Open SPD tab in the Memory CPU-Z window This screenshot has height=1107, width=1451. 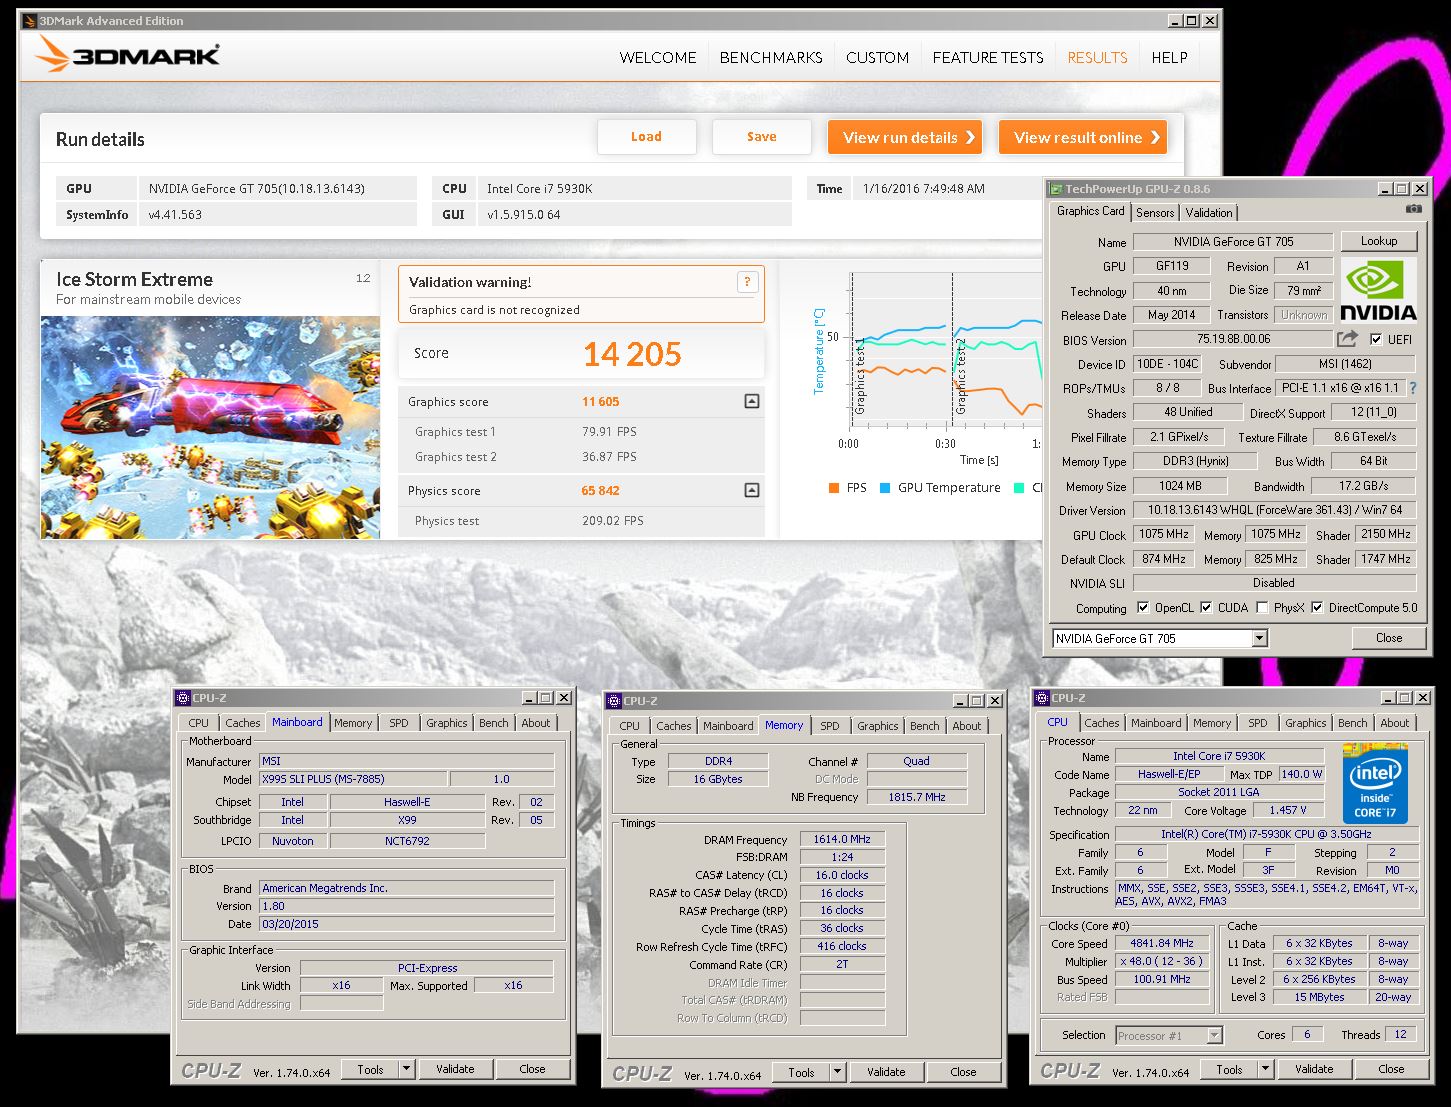pyautogui.click(x=830, y=726)
